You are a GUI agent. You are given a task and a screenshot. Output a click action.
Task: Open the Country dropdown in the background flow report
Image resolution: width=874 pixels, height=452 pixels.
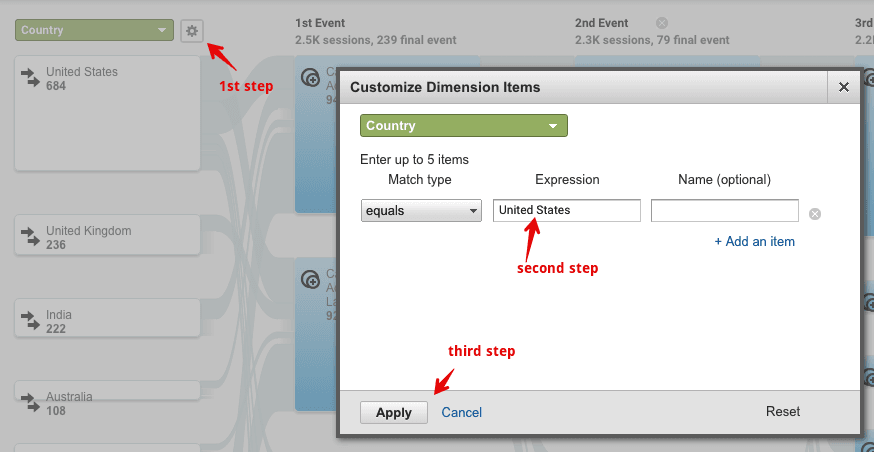[94, 30]
